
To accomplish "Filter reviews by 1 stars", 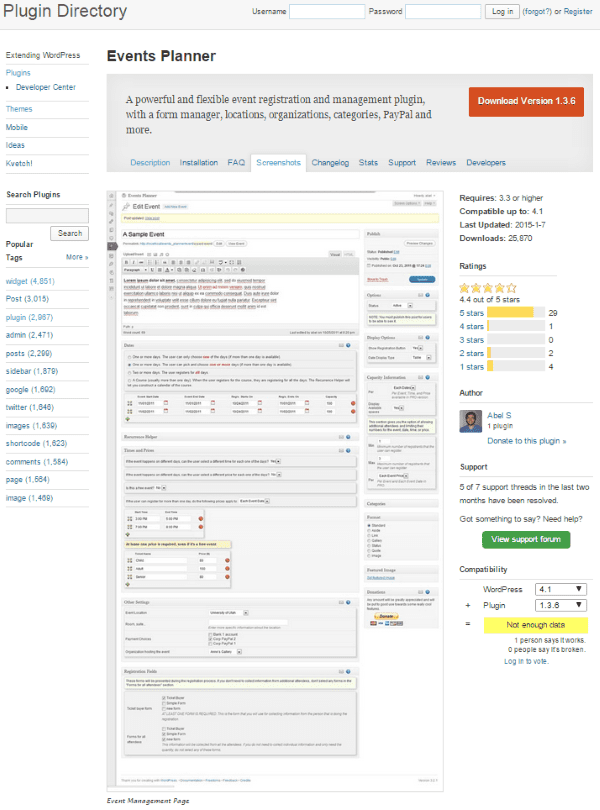I will (471, 367).
